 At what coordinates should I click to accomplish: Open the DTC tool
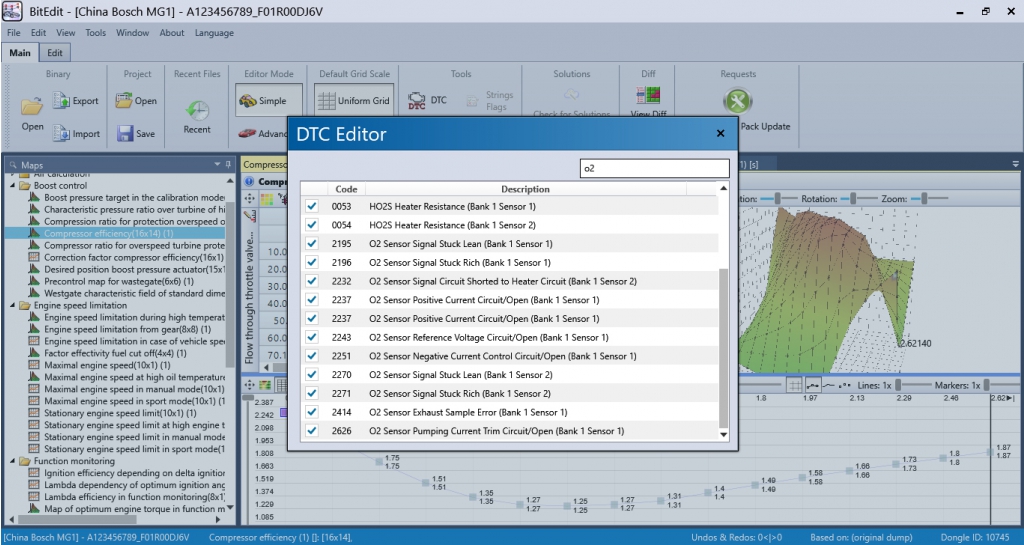pos(427,101)
